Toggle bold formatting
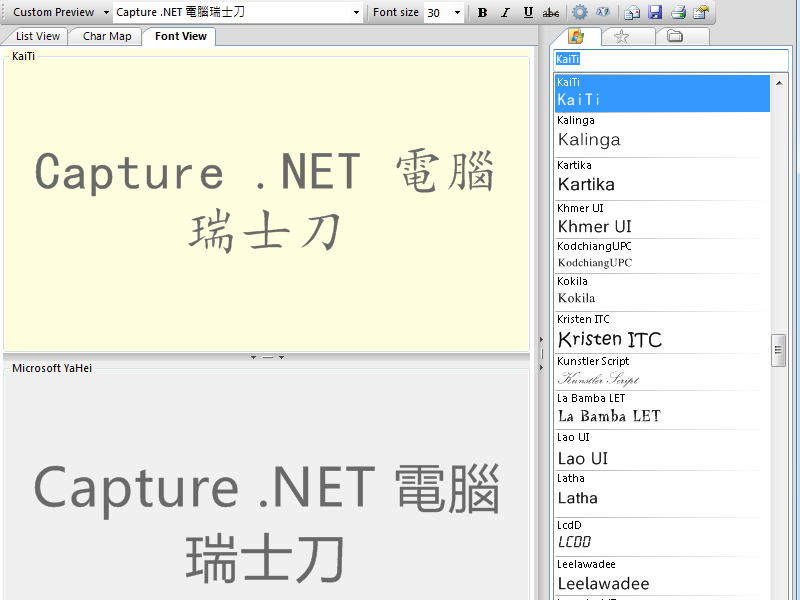 coord(482,12)
